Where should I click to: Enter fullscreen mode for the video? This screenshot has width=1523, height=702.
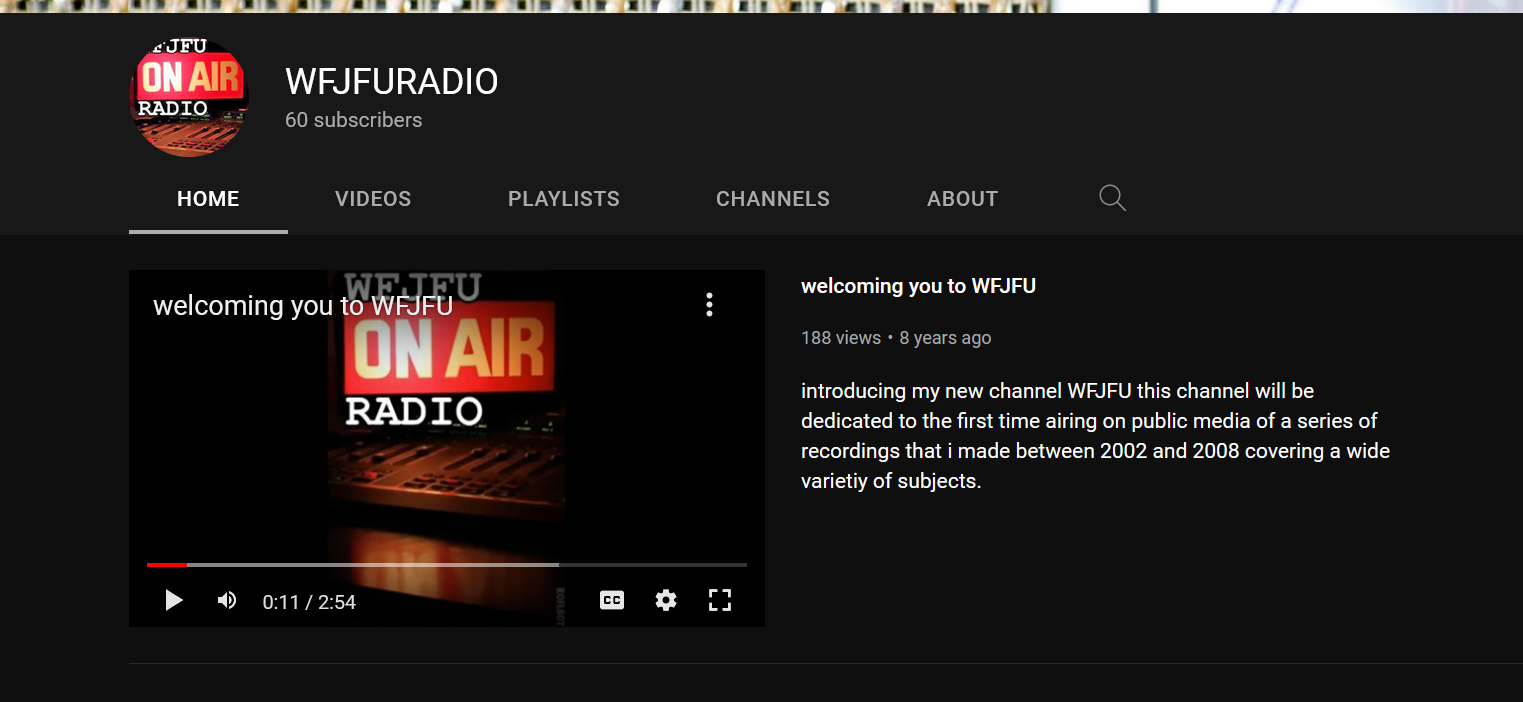[x=720, y=600]
